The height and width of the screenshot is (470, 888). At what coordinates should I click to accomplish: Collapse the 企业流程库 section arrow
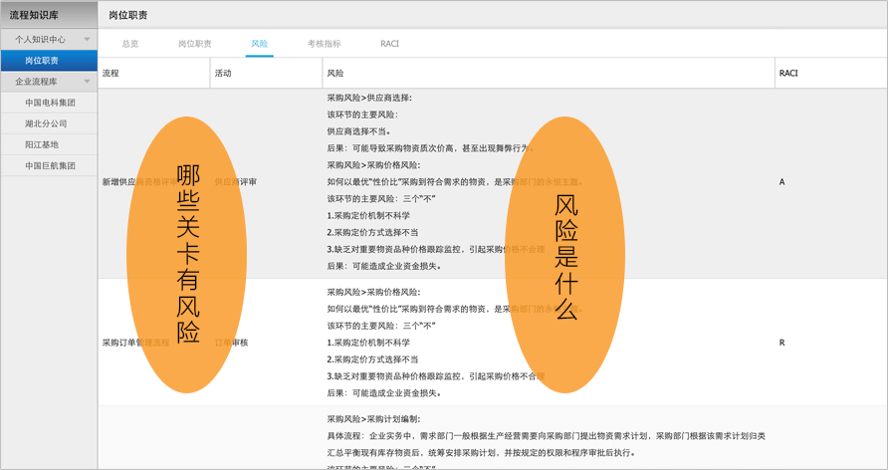pos(87,81)
